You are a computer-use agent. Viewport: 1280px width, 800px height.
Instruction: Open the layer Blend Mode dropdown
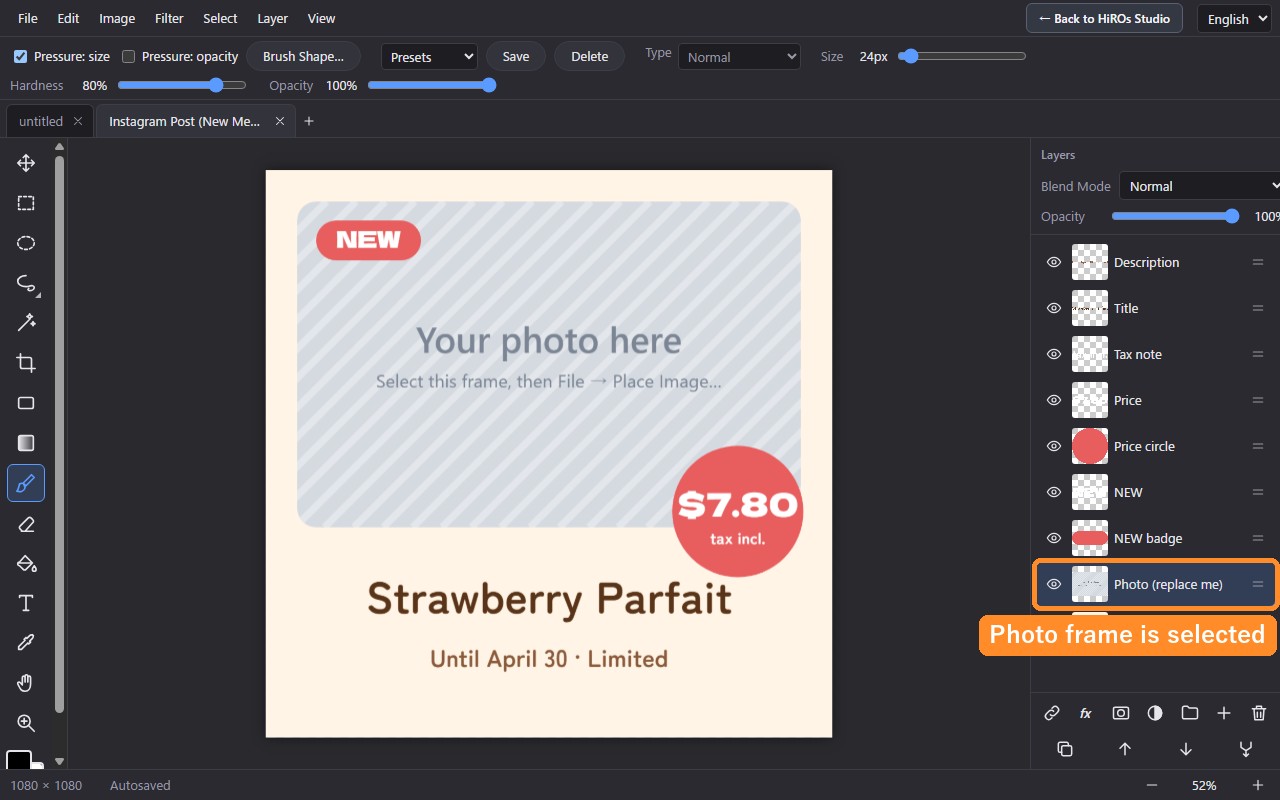pyautogui.click(x=1200, y=186)
